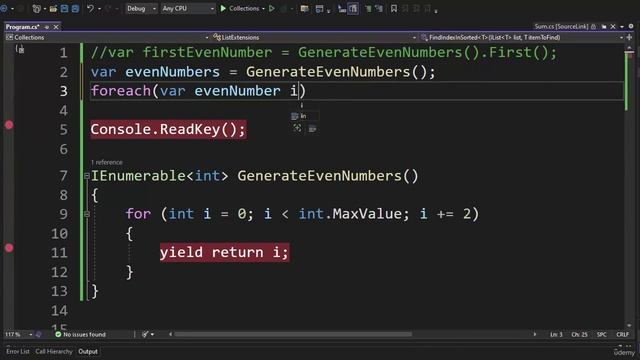Close the Sum.cs [SourceLink] tab
Image resolution: width=640 pixels, height=360 pixels.
tap(613, 27)
